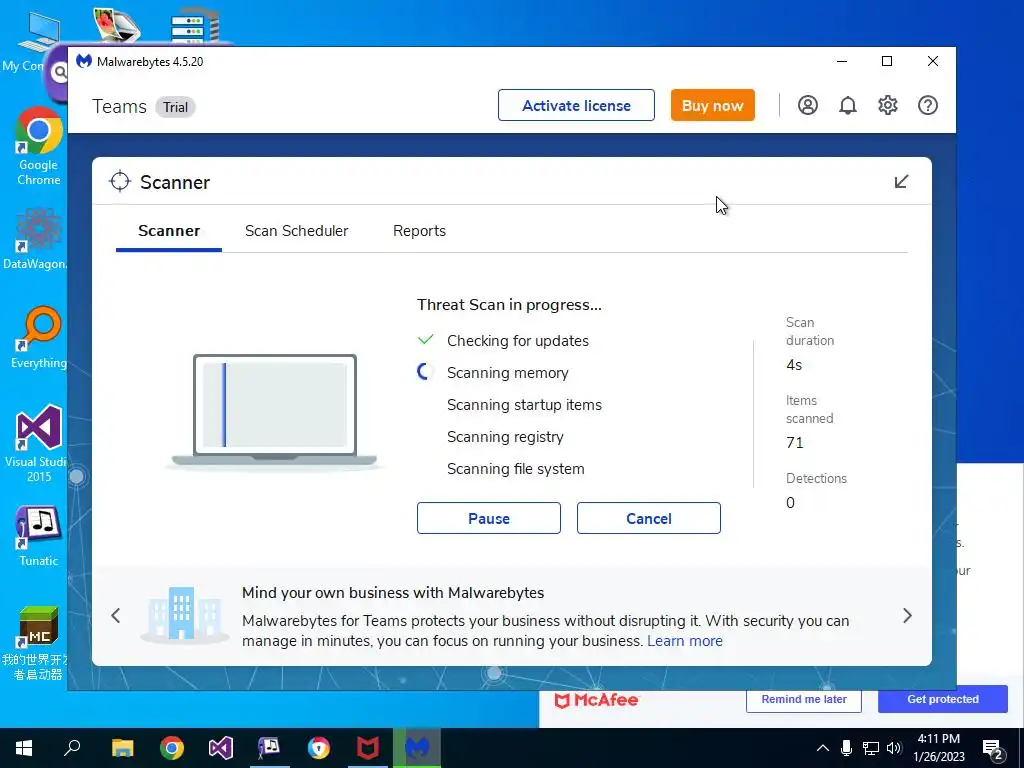Screen dimensions: 1024x768
Task: Click the McAfee logo in the popup
Action: 596,700
